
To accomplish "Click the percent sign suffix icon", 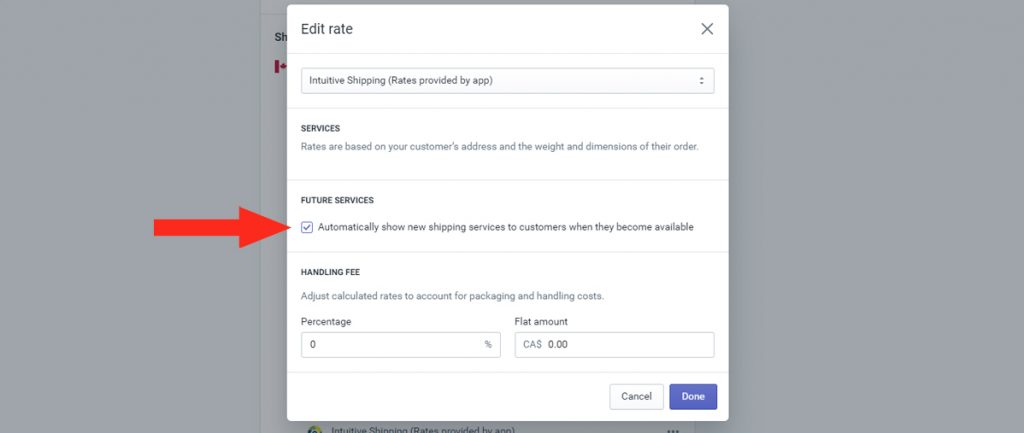I will click(488, 345).
